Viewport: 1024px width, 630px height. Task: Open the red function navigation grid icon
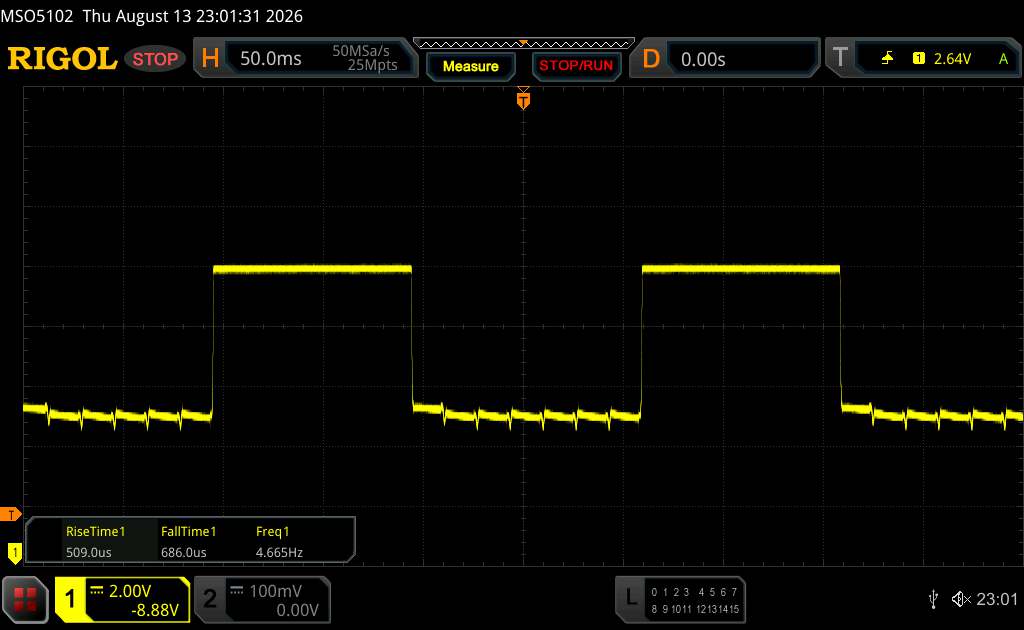25,599
